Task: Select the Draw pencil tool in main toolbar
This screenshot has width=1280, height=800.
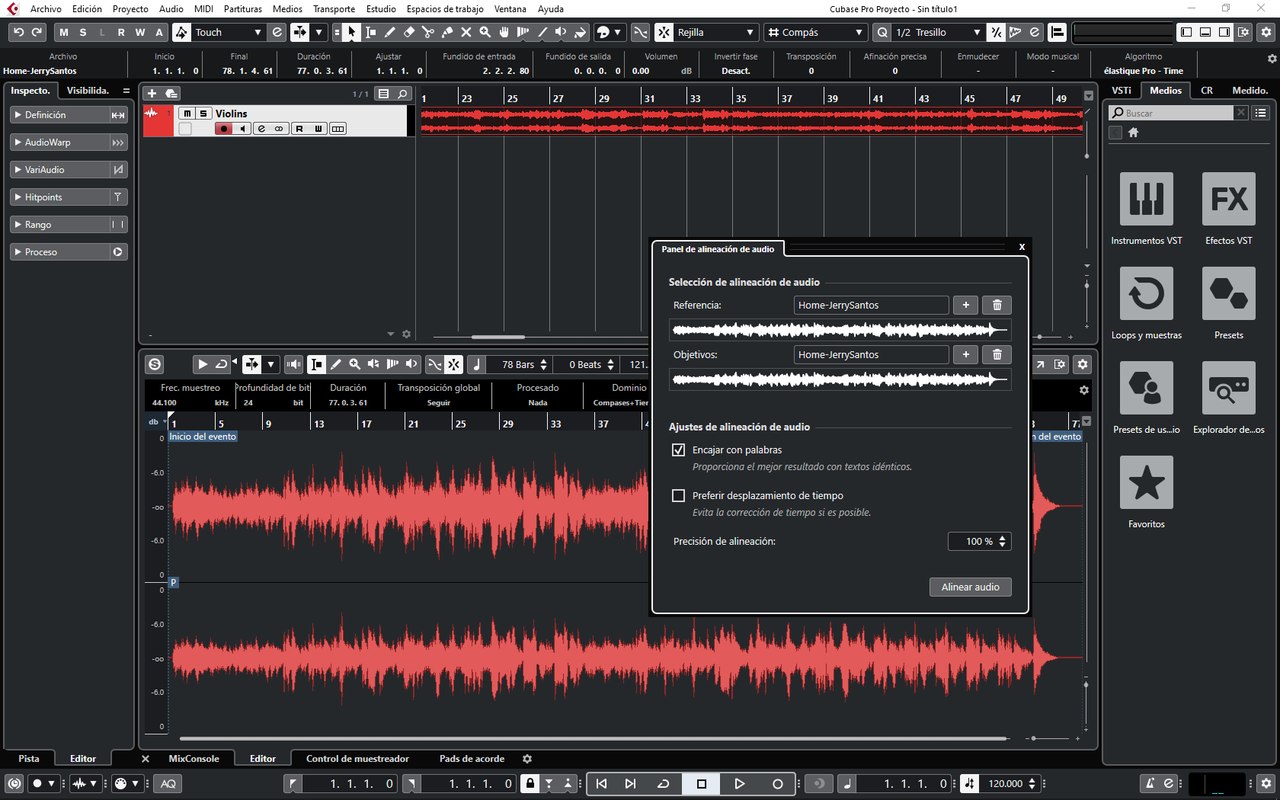Action: point(390,32)
